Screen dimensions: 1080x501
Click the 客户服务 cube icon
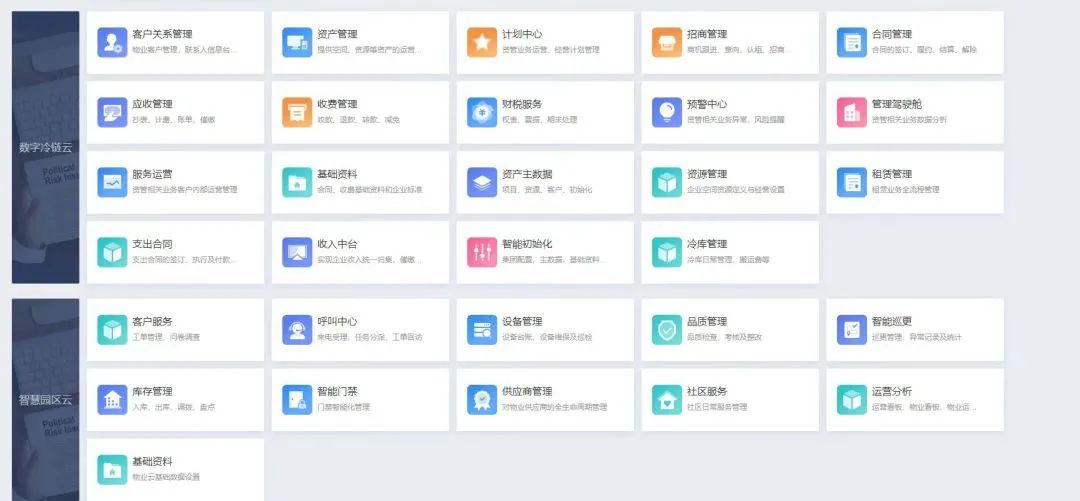(x=112, y=329)
